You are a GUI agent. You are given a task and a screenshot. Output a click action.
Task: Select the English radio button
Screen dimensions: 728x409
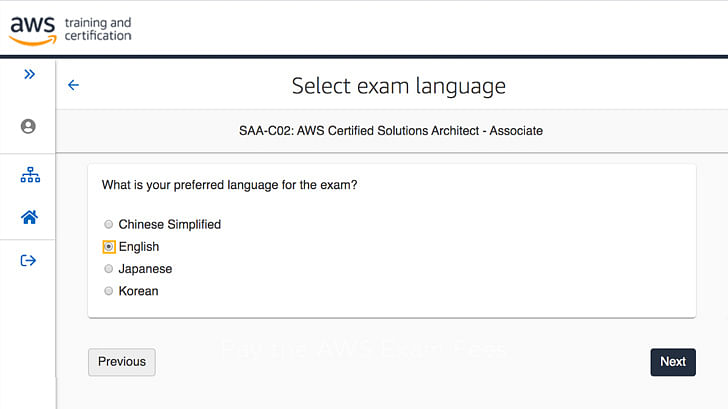click(109, 247)
